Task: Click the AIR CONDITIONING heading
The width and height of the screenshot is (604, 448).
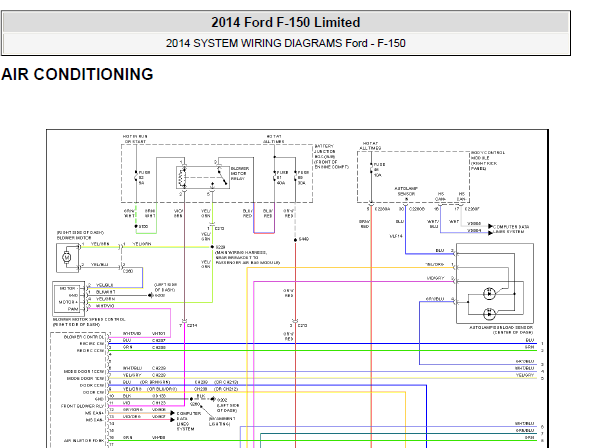Action: (77, 74)
